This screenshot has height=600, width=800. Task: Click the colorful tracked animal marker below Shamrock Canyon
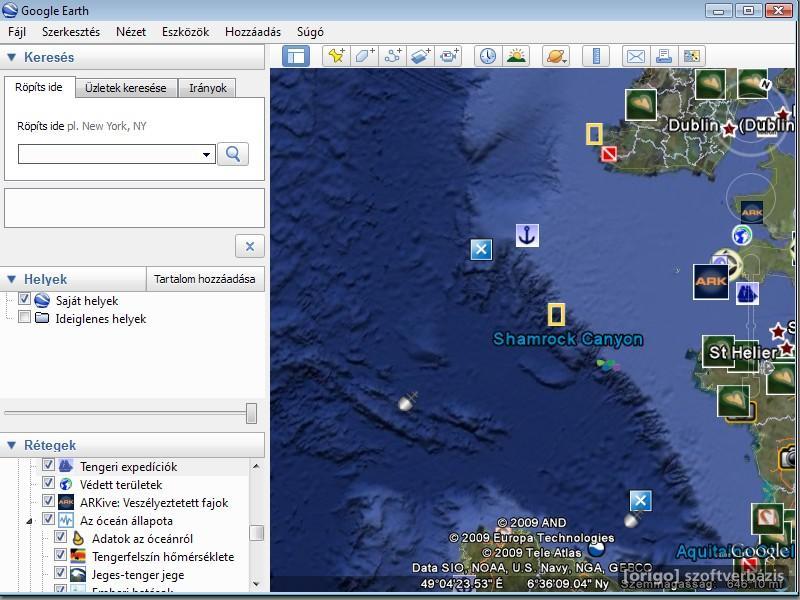click(x=609, y=365)
